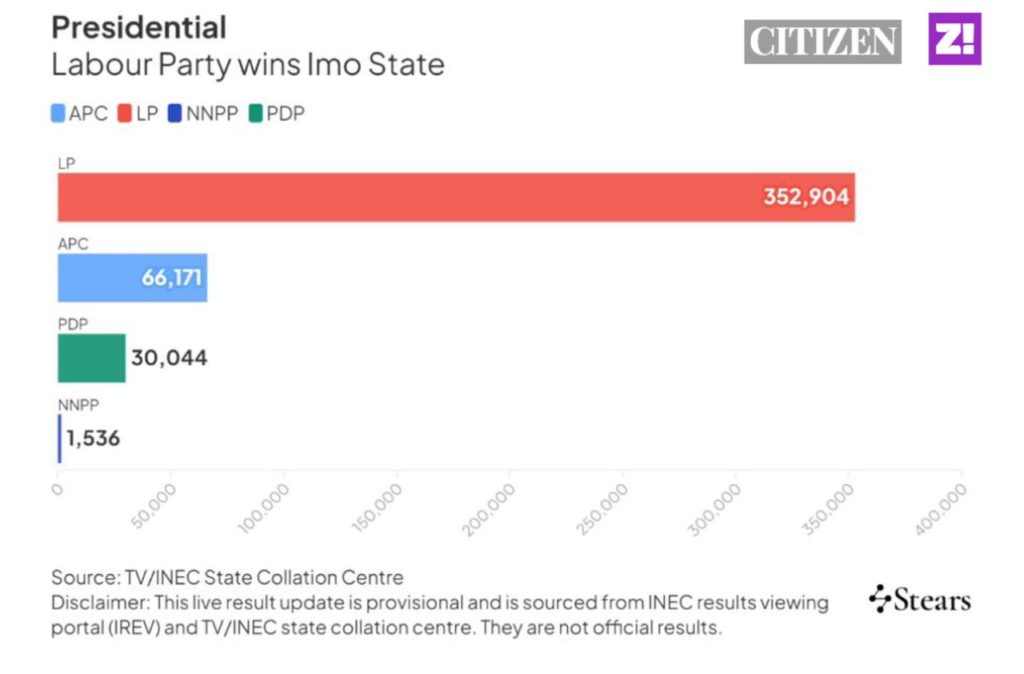Click the 352,904 value label
Image resolution: width=1024 pixels, height=674 pixels.
pos(806,197)
